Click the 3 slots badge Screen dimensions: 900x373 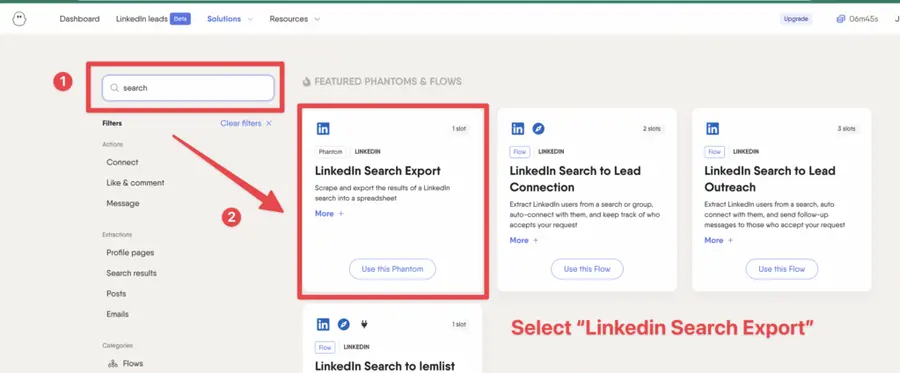(847, 129)
